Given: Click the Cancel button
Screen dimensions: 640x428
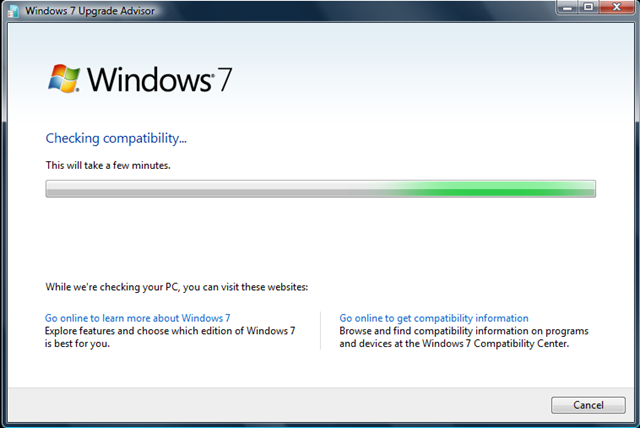Looking at the screenshot, I should [588, 405].
